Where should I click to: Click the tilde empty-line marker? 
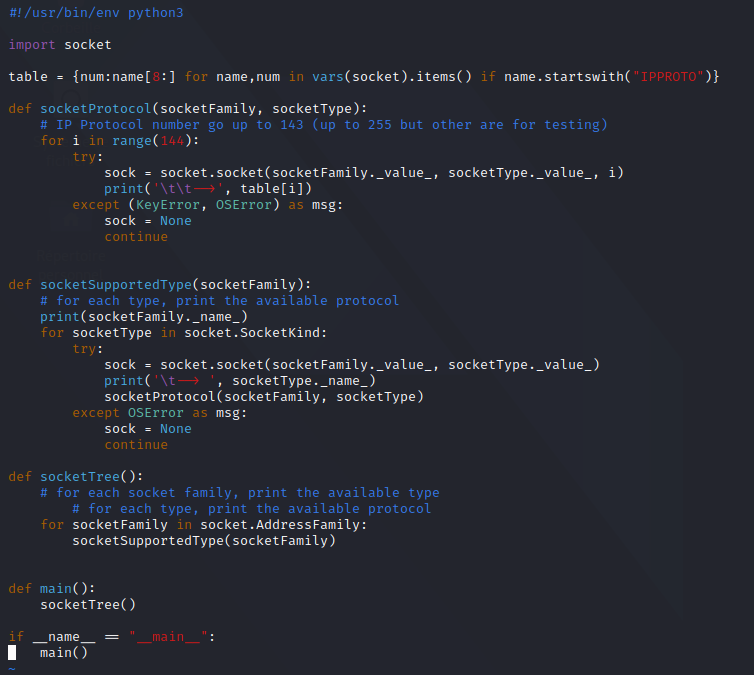click(x=12, y=669)
